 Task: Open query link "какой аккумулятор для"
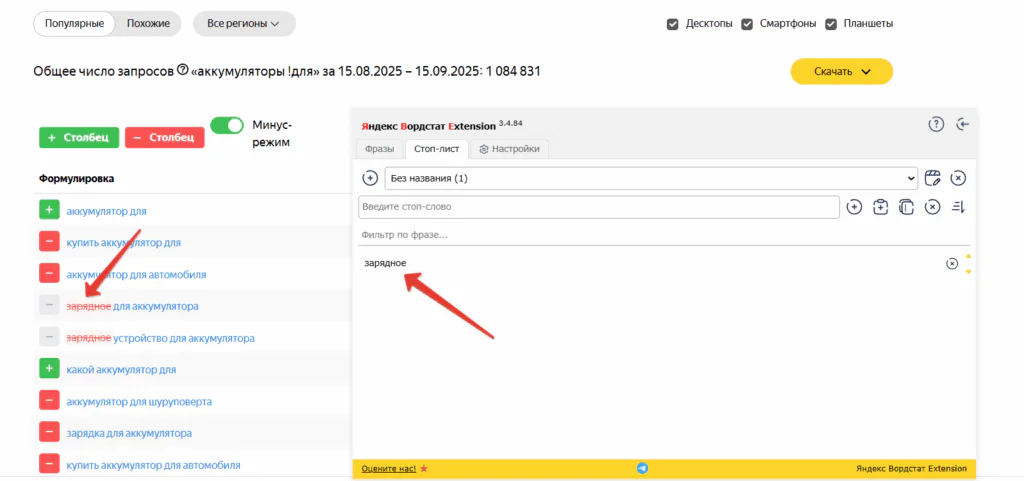pyautogui.click(x=121, y=369)
